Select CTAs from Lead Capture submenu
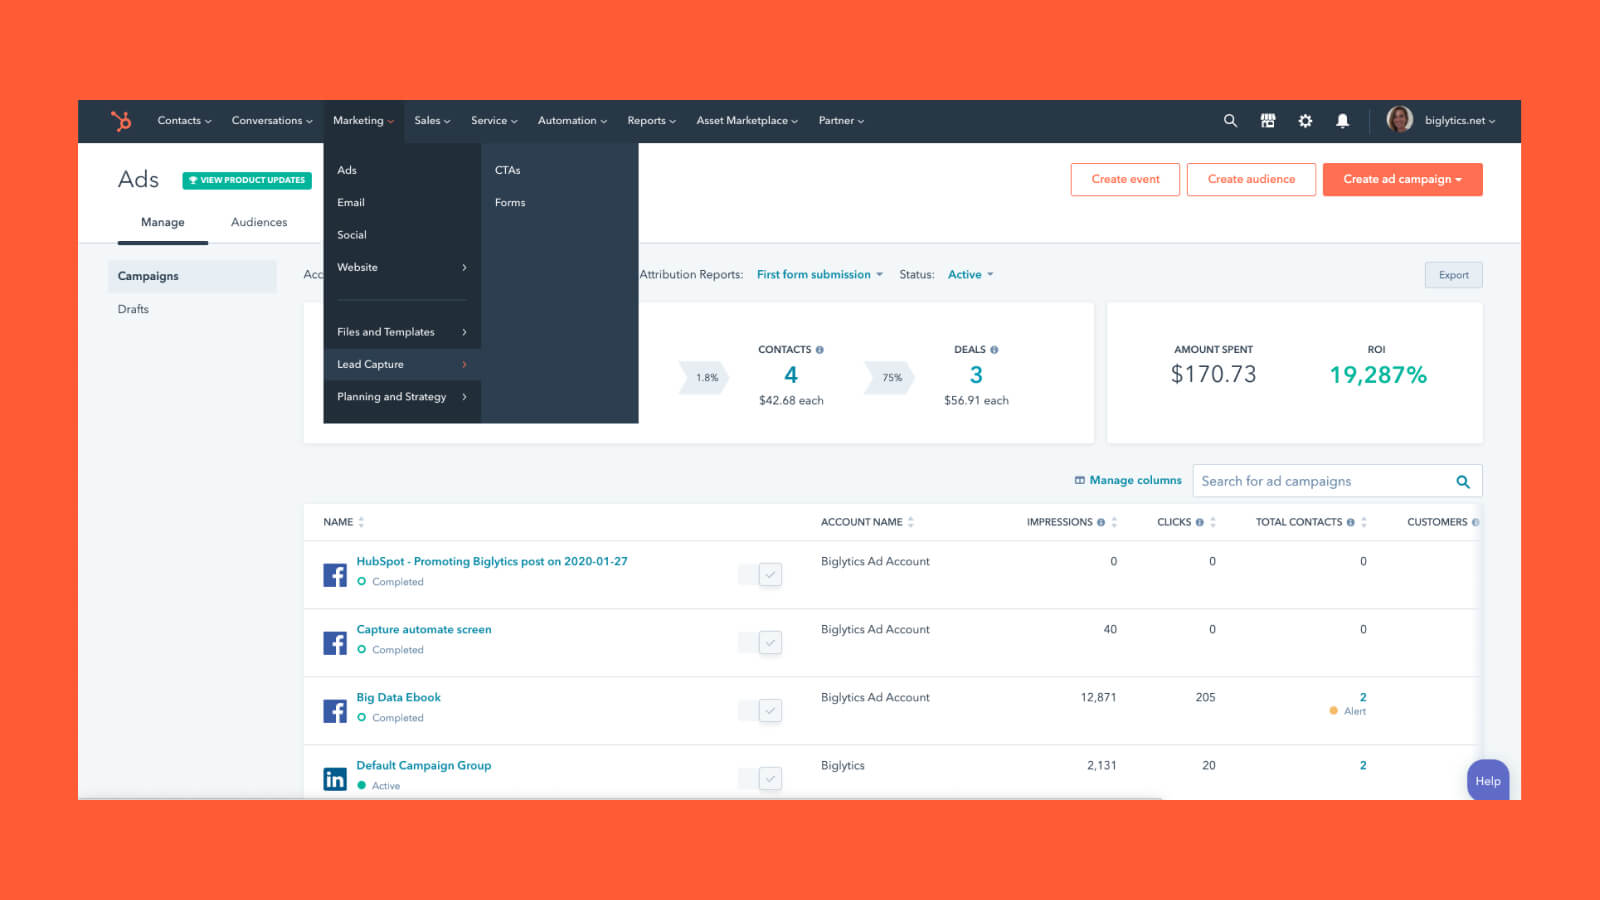The width and height of the screenshot is (1600, 900). 508,171
